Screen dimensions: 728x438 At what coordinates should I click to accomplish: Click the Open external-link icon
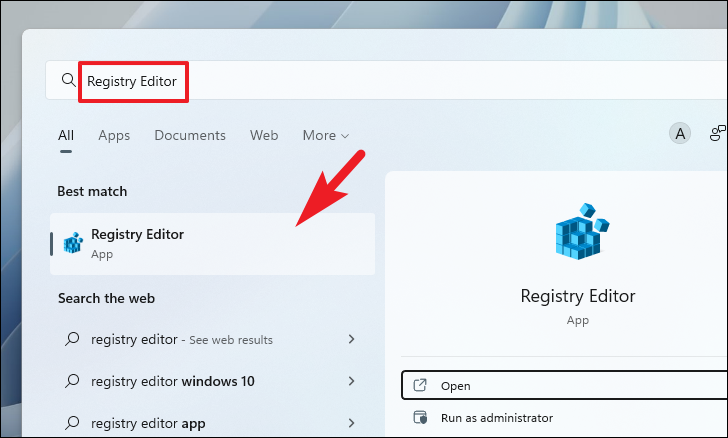coord(420,385)
